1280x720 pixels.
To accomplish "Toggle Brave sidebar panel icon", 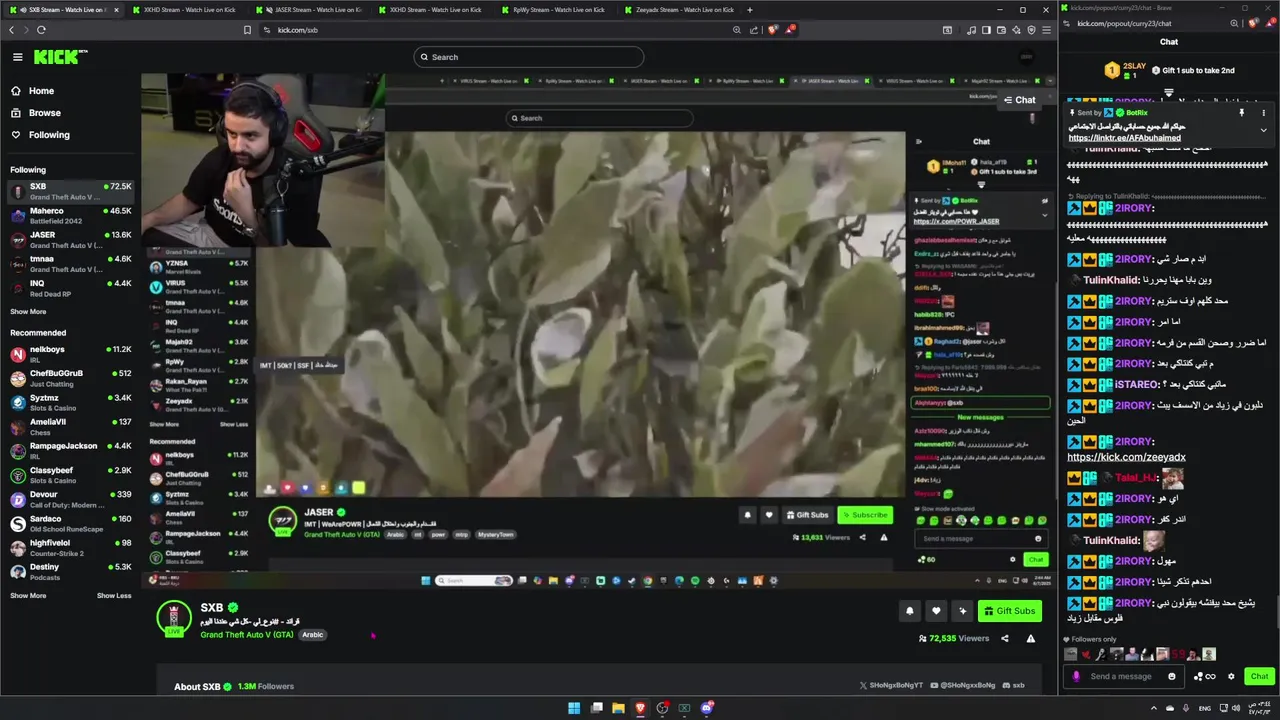I will pos(986,30).
